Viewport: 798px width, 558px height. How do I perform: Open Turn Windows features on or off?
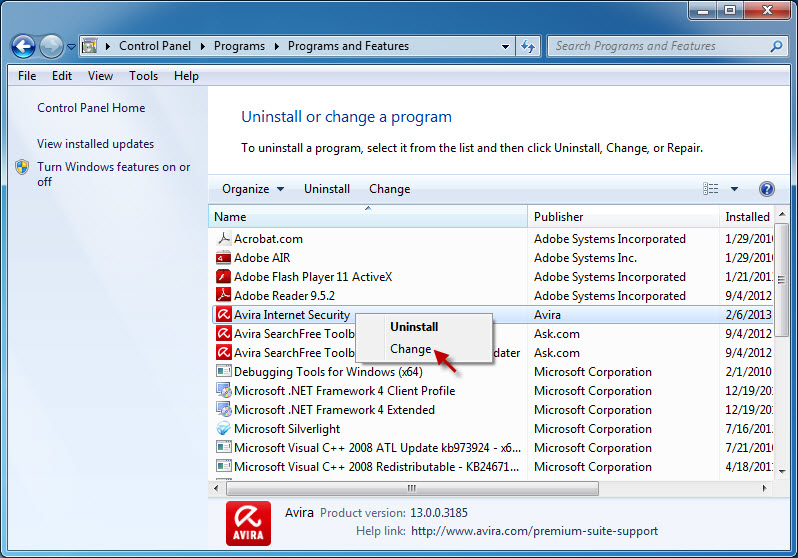[113, 174]
